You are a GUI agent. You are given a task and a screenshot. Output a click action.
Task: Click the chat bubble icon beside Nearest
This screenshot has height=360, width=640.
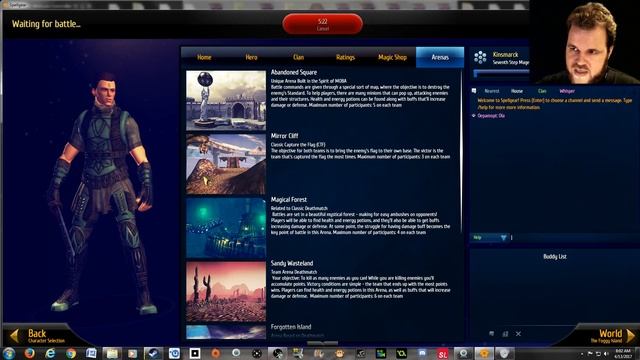(474, 91)
